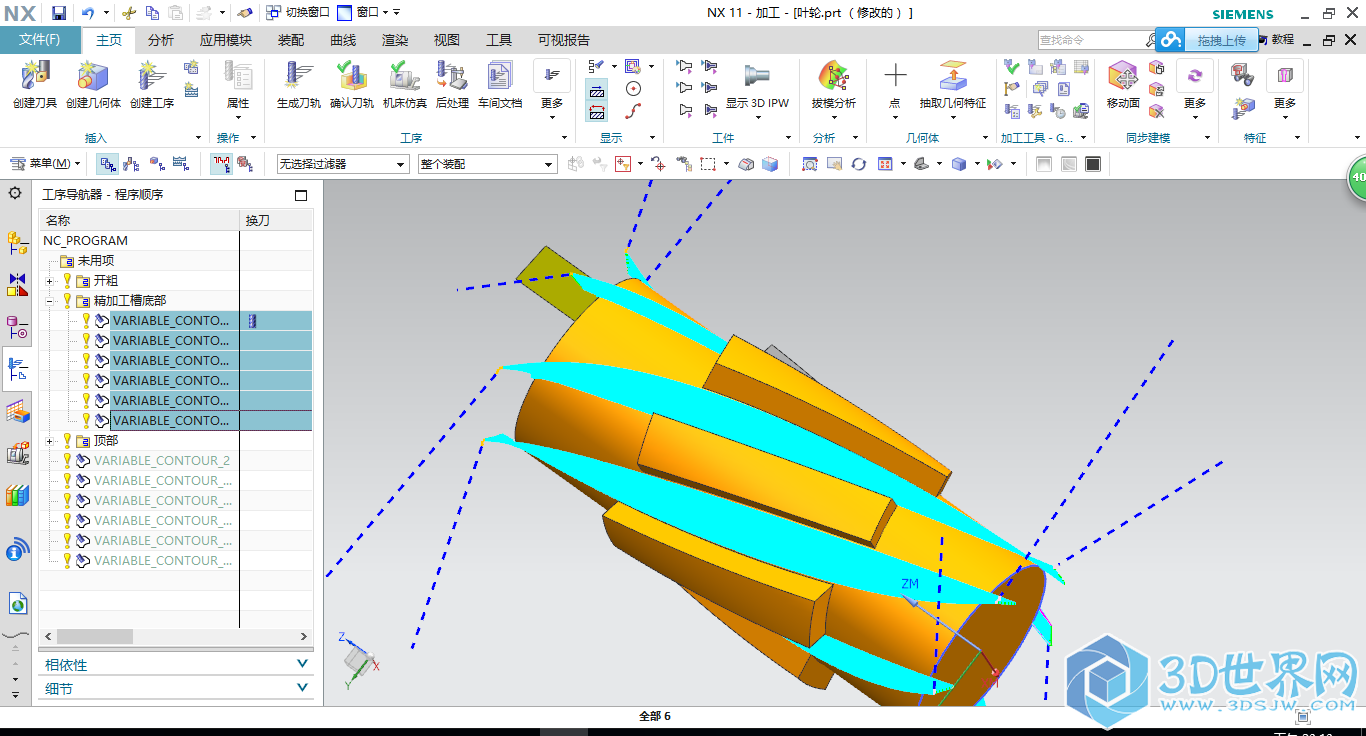Click the Properties (属性) icon
This screenshot has height=736, width=1366.
click(x=238, y=76)
